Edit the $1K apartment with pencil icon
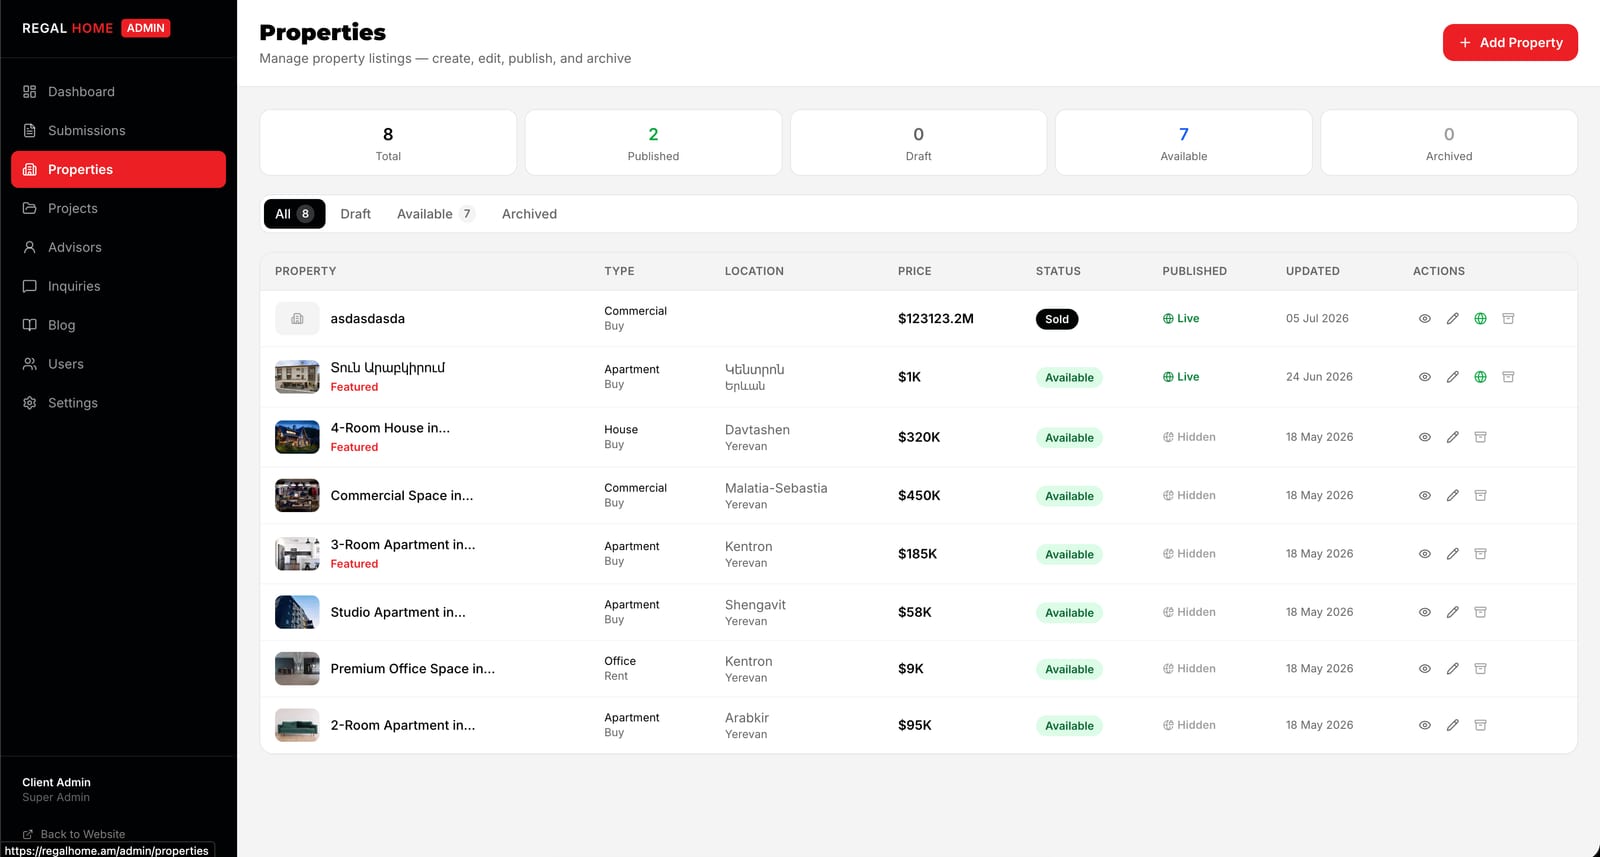The image size is (1600, 857). click(x=1452, y=377)
